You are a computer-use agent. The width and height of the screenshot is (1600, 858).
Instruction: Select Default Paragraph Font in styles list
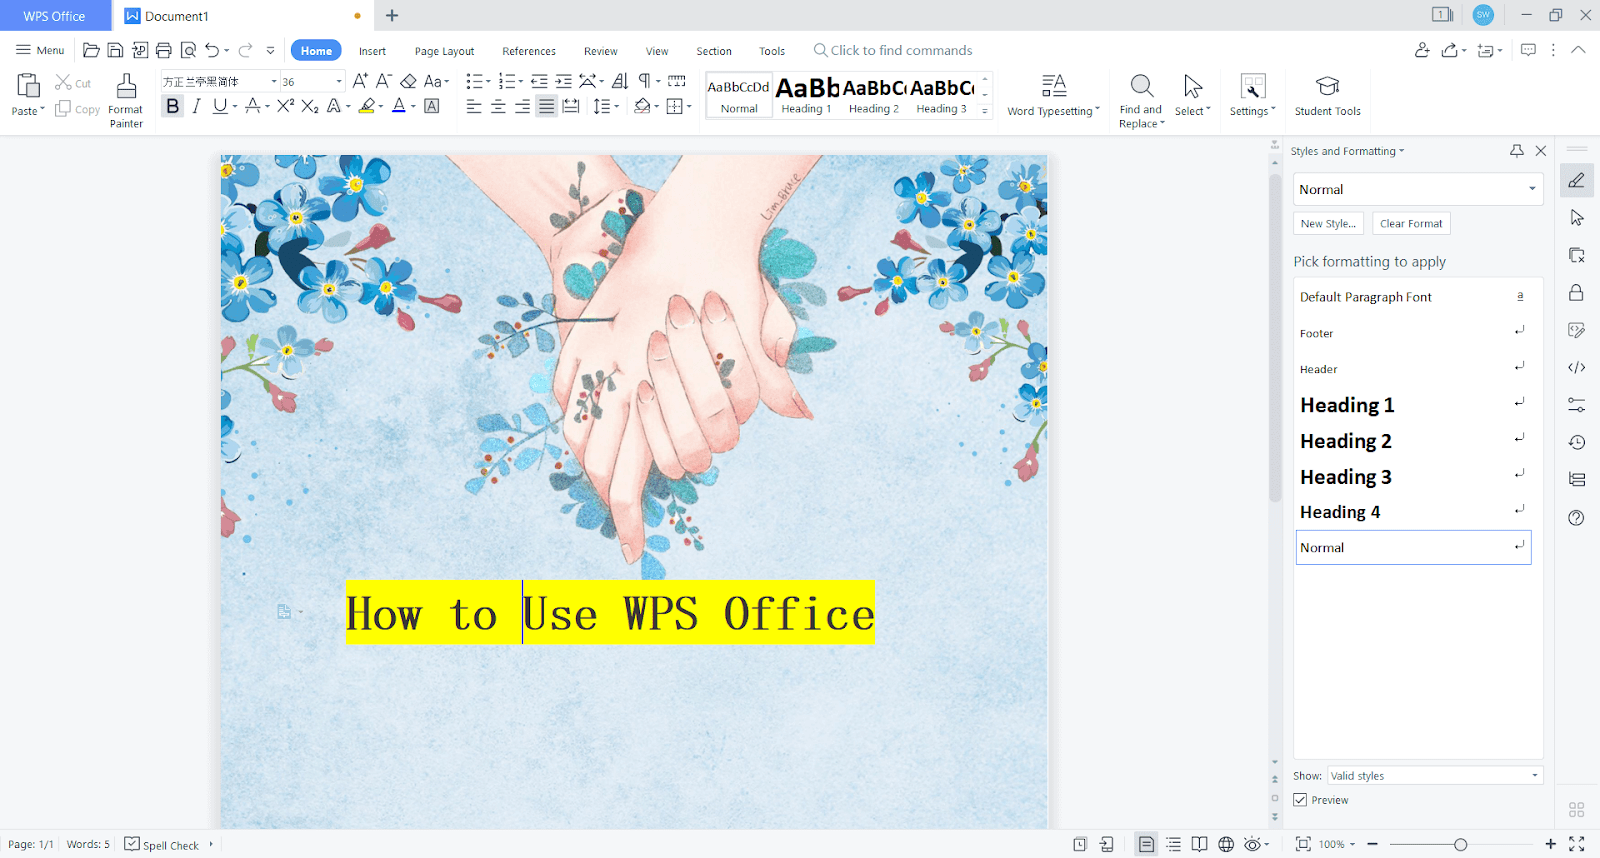pos(1413,297)
